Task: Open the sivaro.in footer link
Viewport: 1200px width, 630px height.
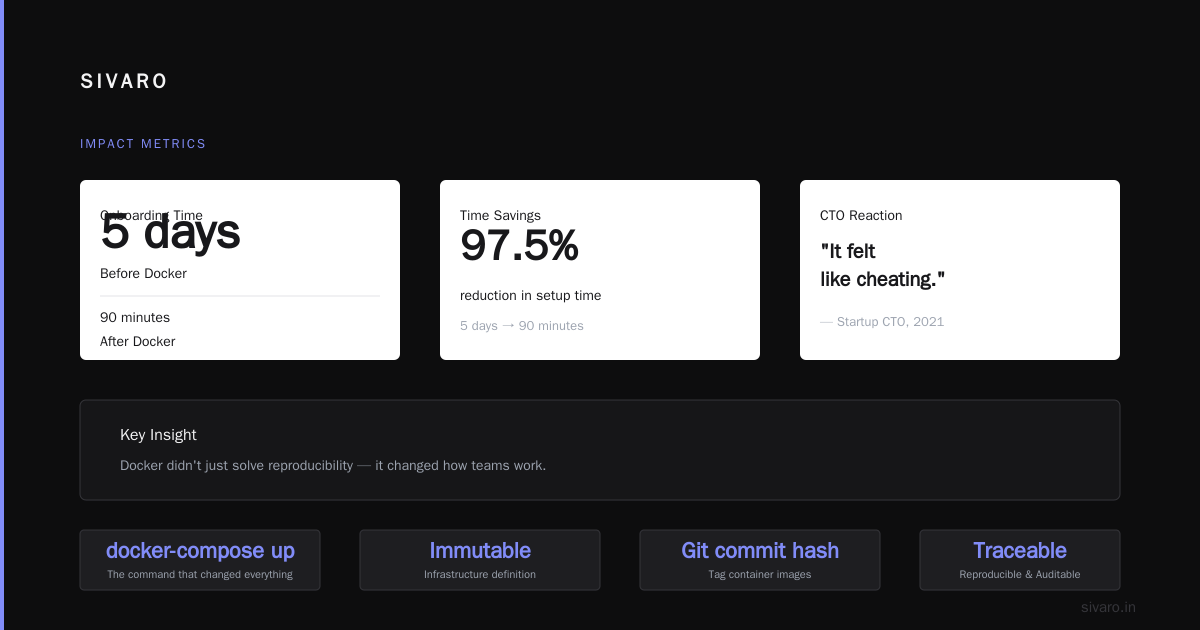Action: pos(1108,607)
